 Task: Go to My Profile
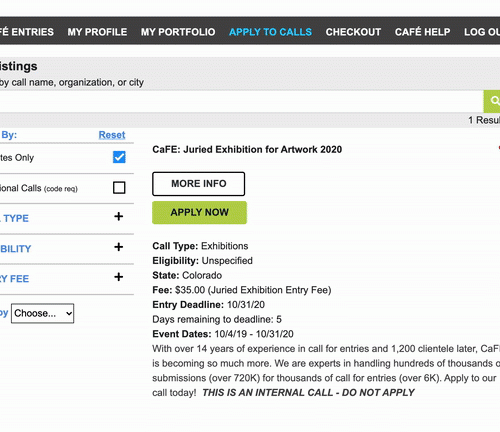click(x=97, y=32)
